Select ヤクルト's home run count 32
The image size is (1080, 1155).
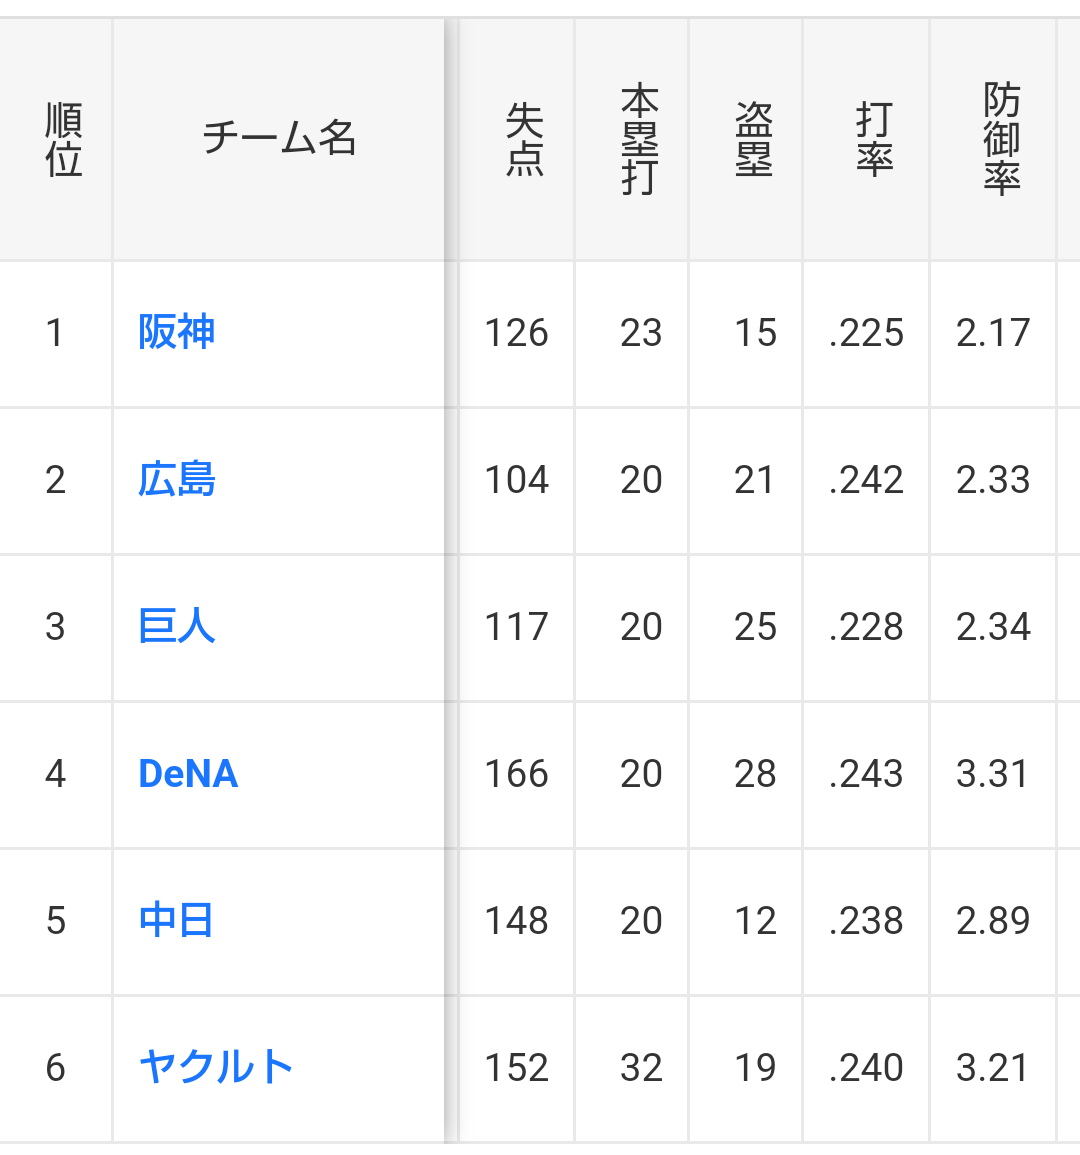(x=640, y=1068)
